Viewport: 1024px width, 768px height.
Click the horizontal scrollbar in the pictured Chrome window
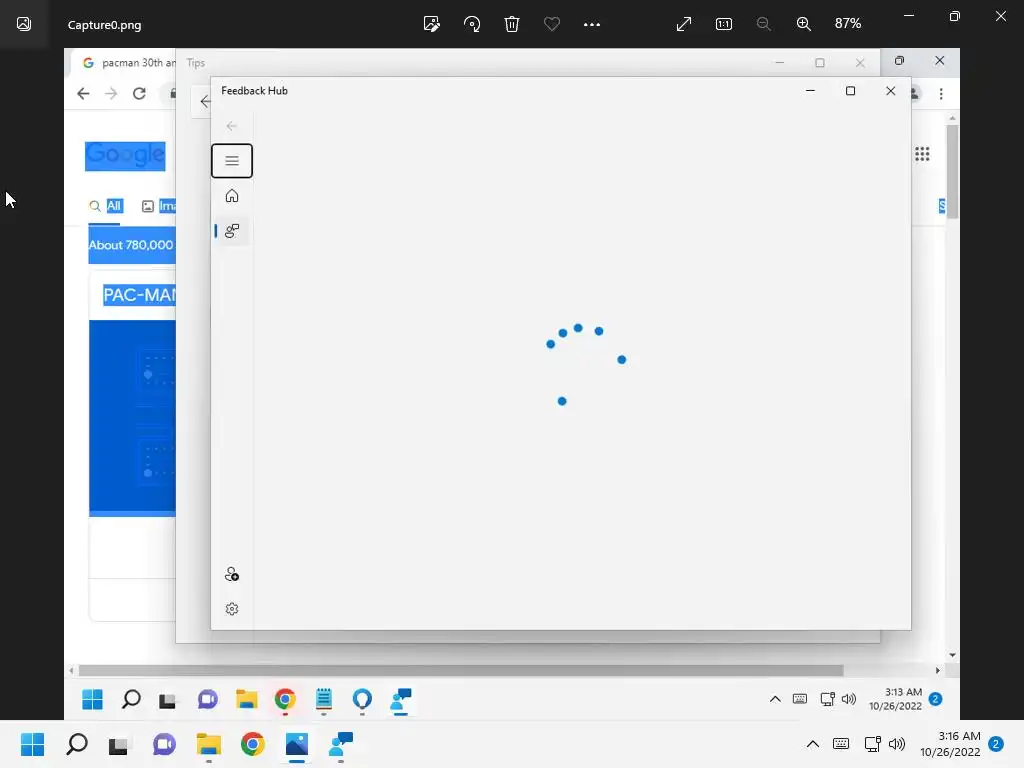click(461, 671)
